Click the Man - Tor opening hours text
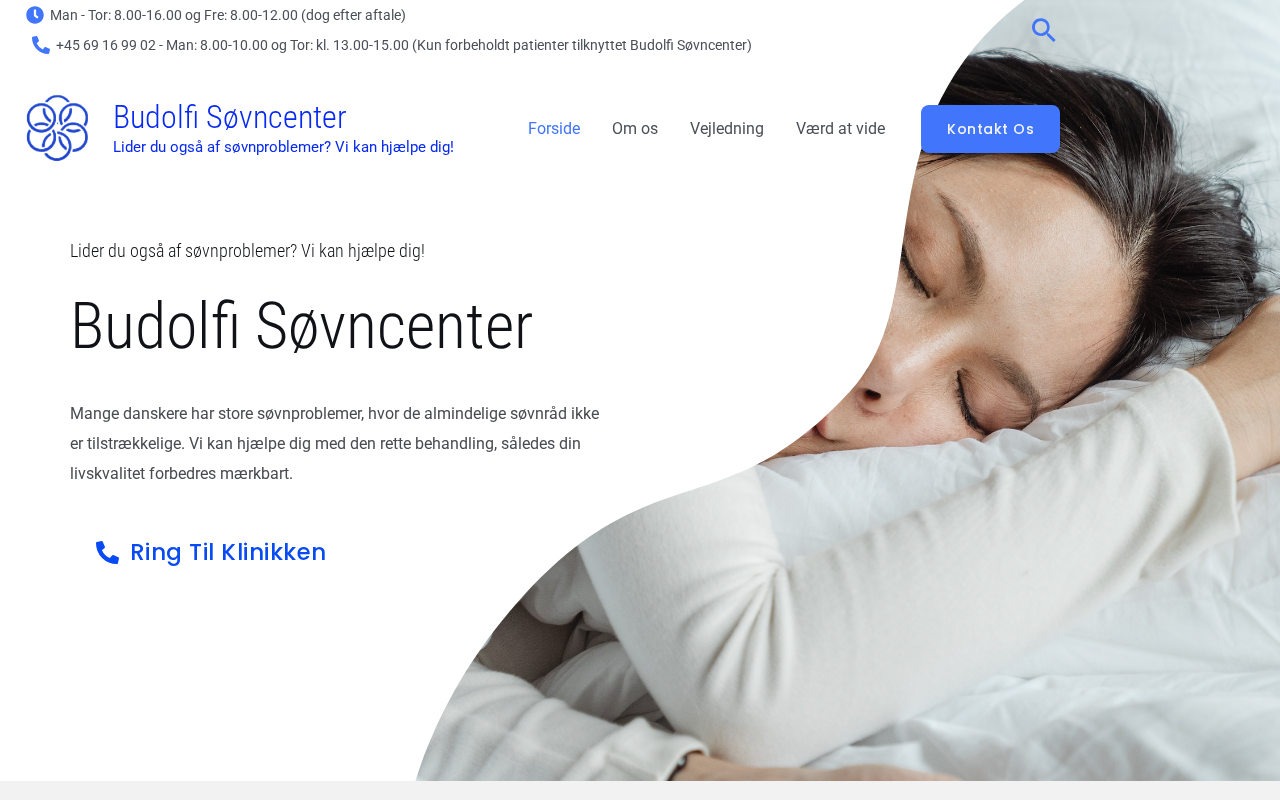 pyautogui.click(x=228, y=15)
